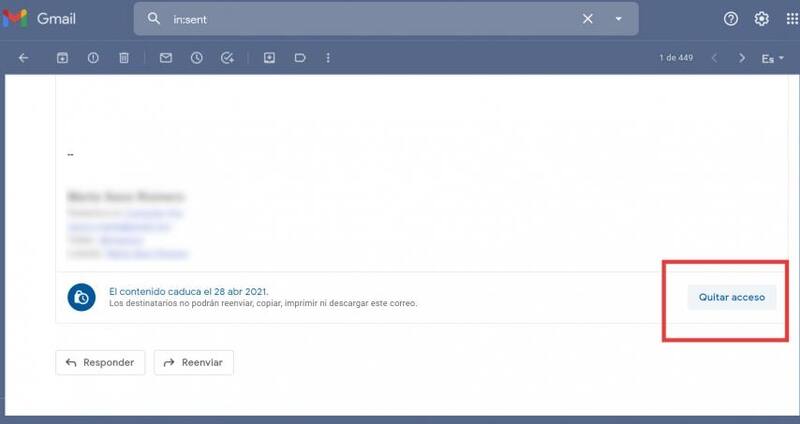Move this email to another folder
This screenshot has height=424, width=800.
(269, 58)
